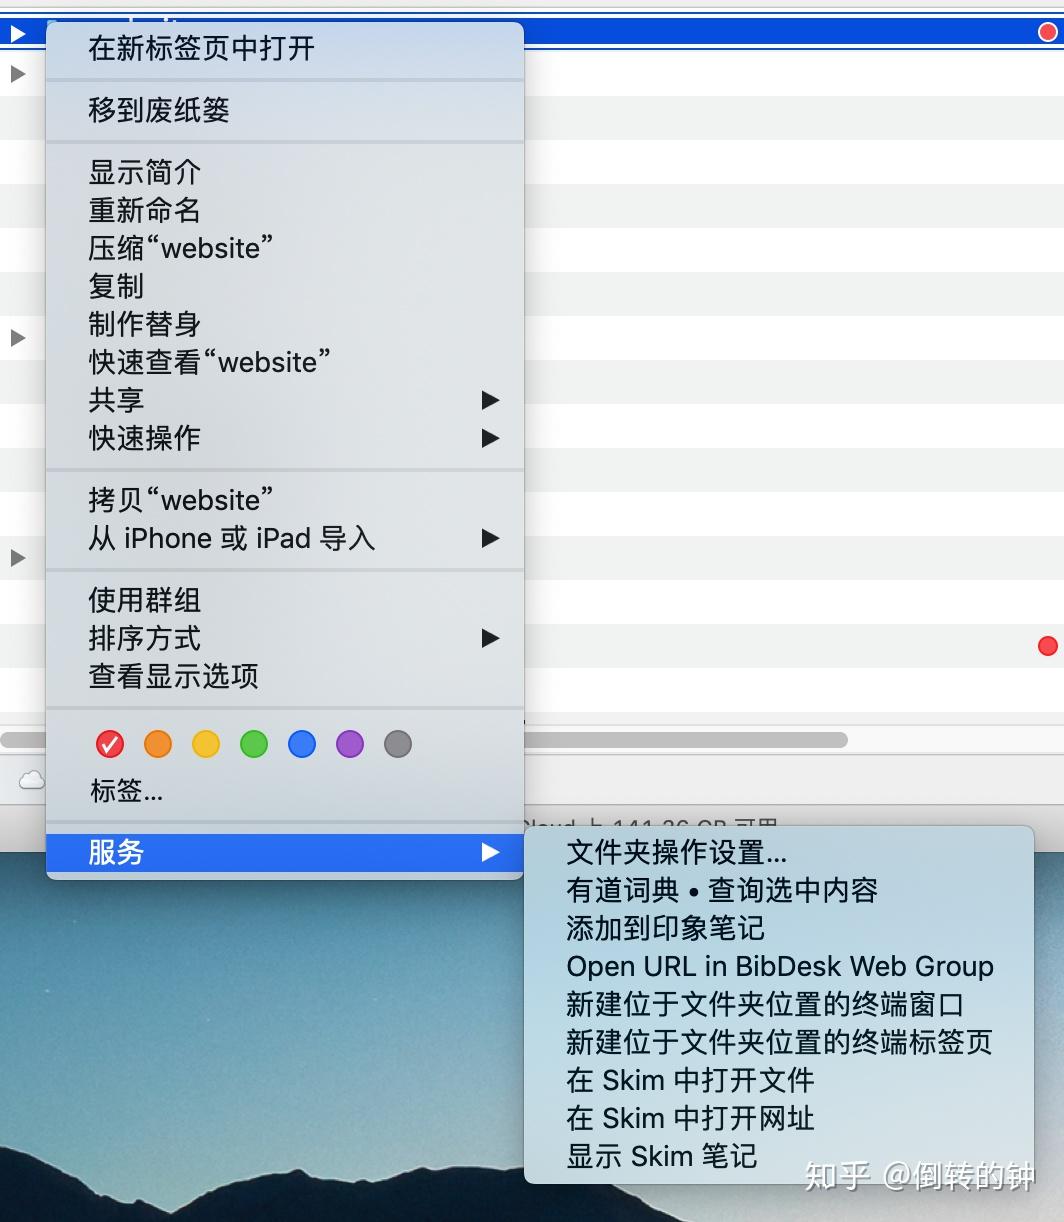Apply the orange tag to website
Viewport: 1064px width, 1222px height.
click(157, 744)
